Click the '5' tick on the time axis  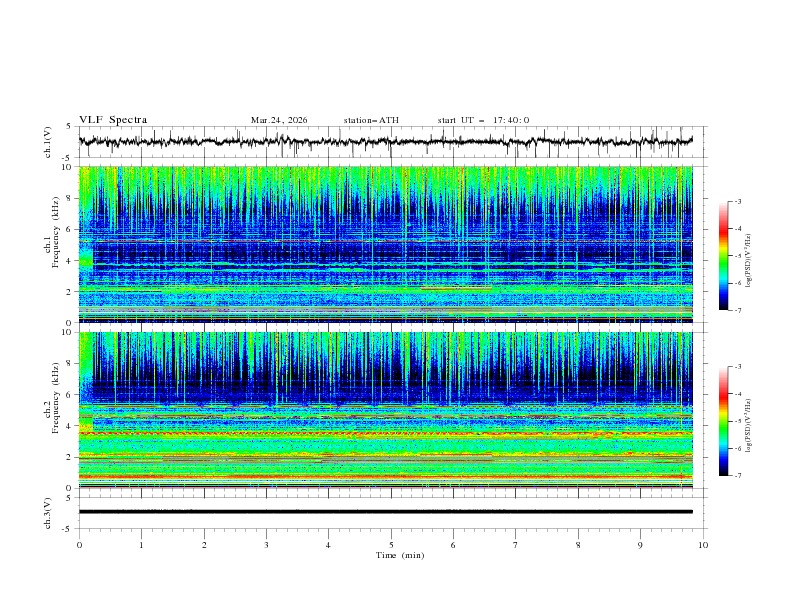point(391,545)
